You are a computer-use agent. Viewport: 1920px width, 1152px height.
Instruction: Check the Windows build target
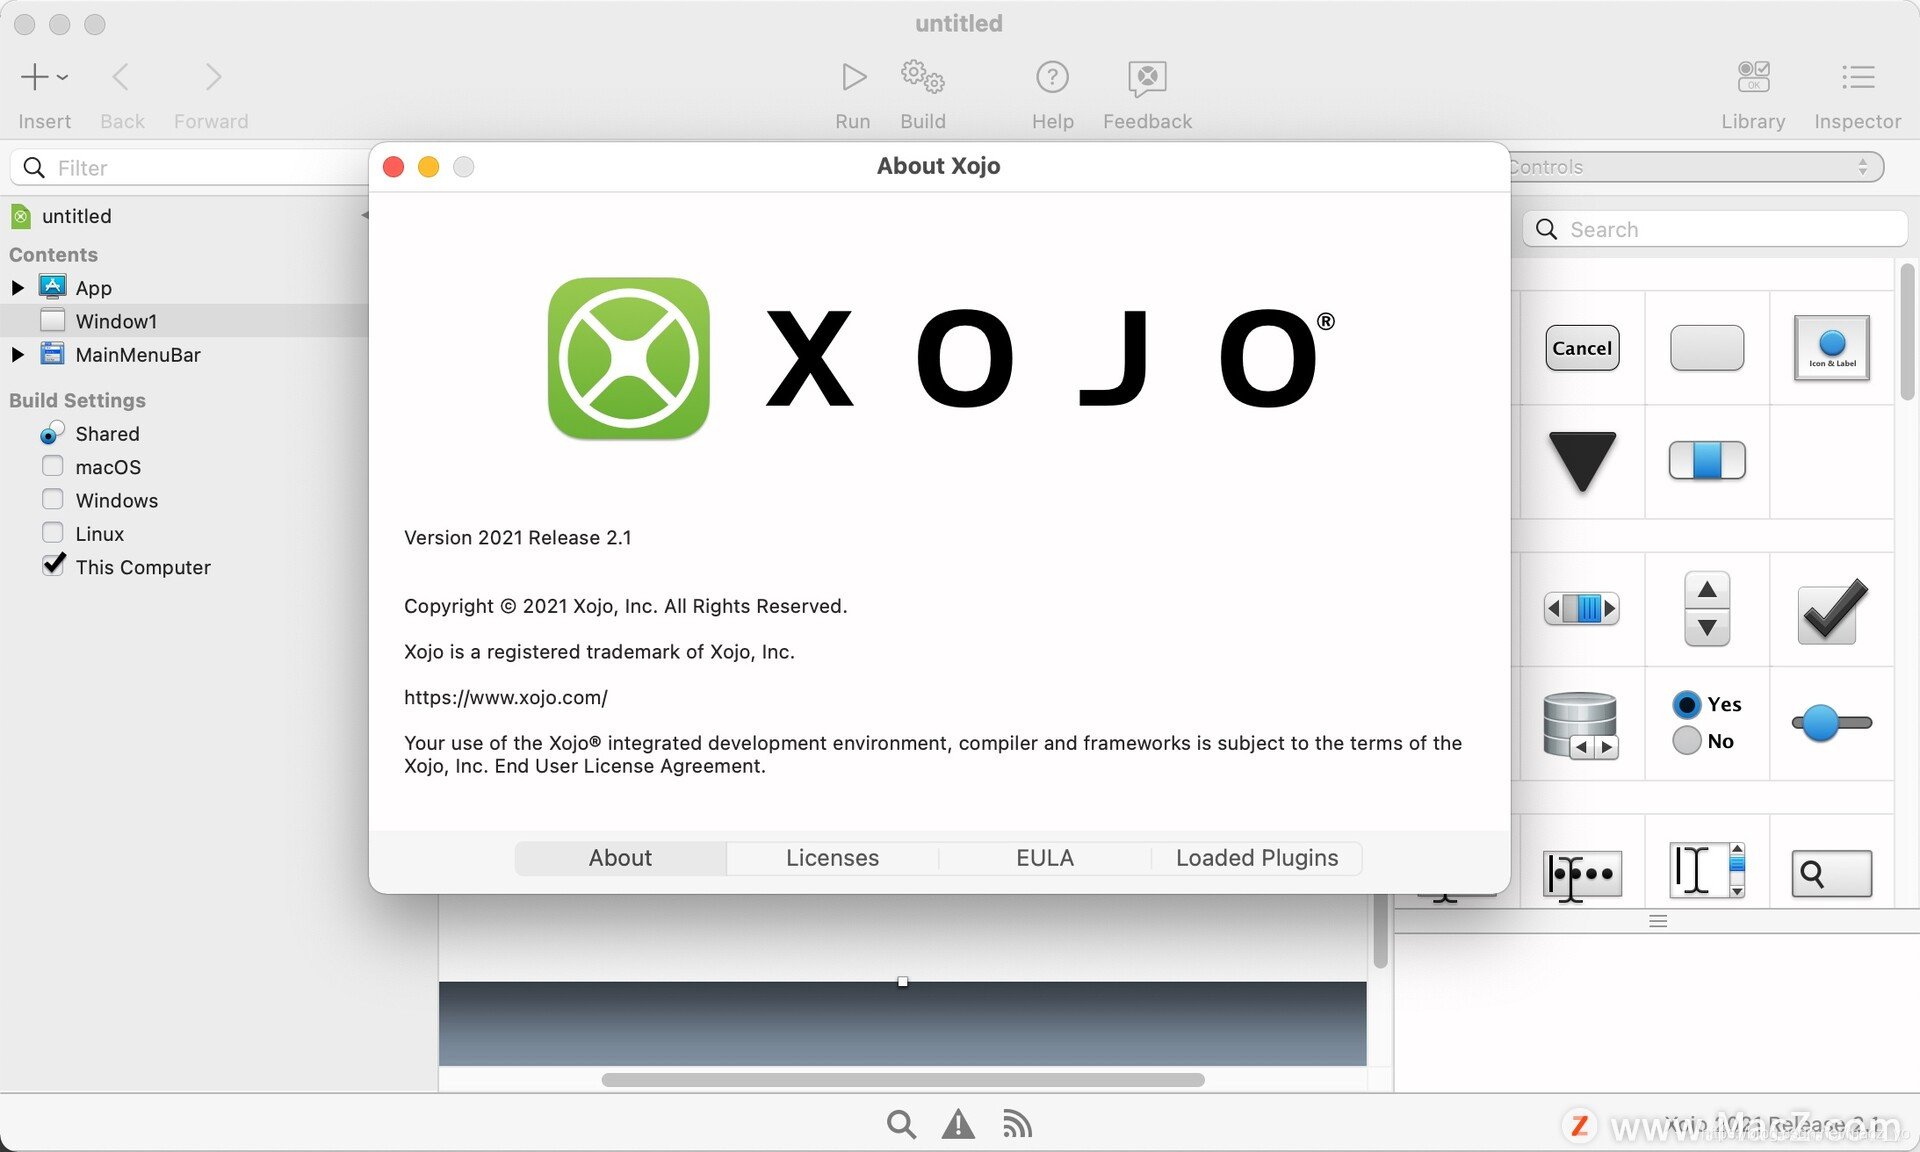[53, 499]
